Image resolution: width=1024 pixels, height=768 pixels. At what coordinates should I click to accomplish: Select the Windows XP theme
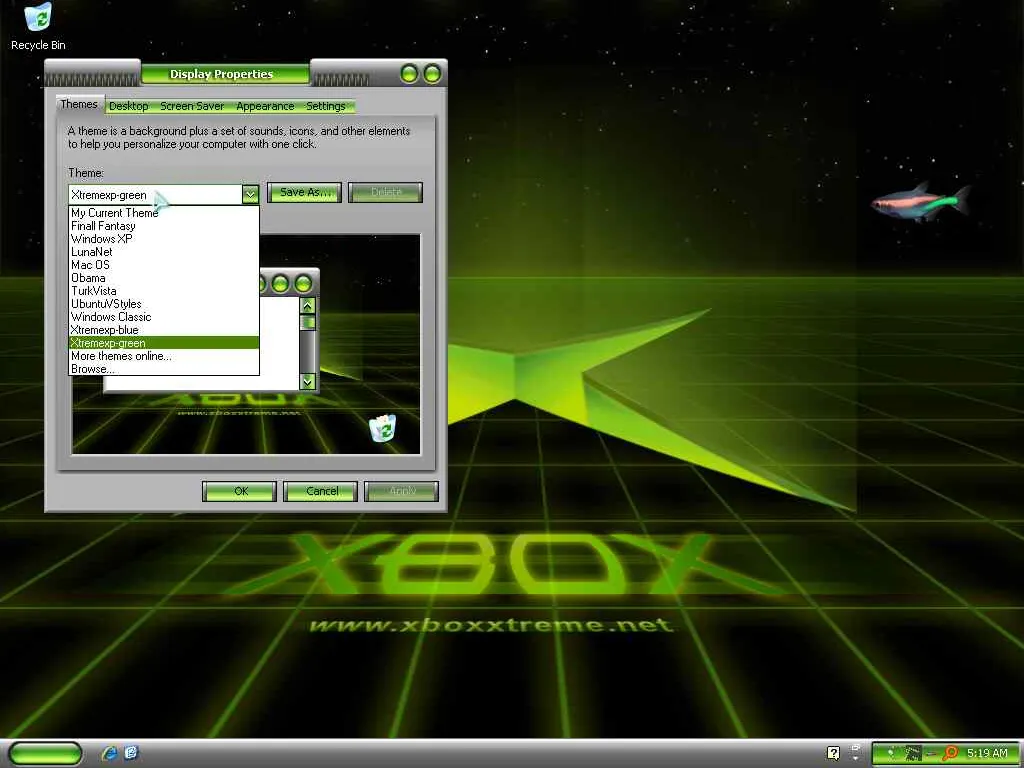[164, 239]
